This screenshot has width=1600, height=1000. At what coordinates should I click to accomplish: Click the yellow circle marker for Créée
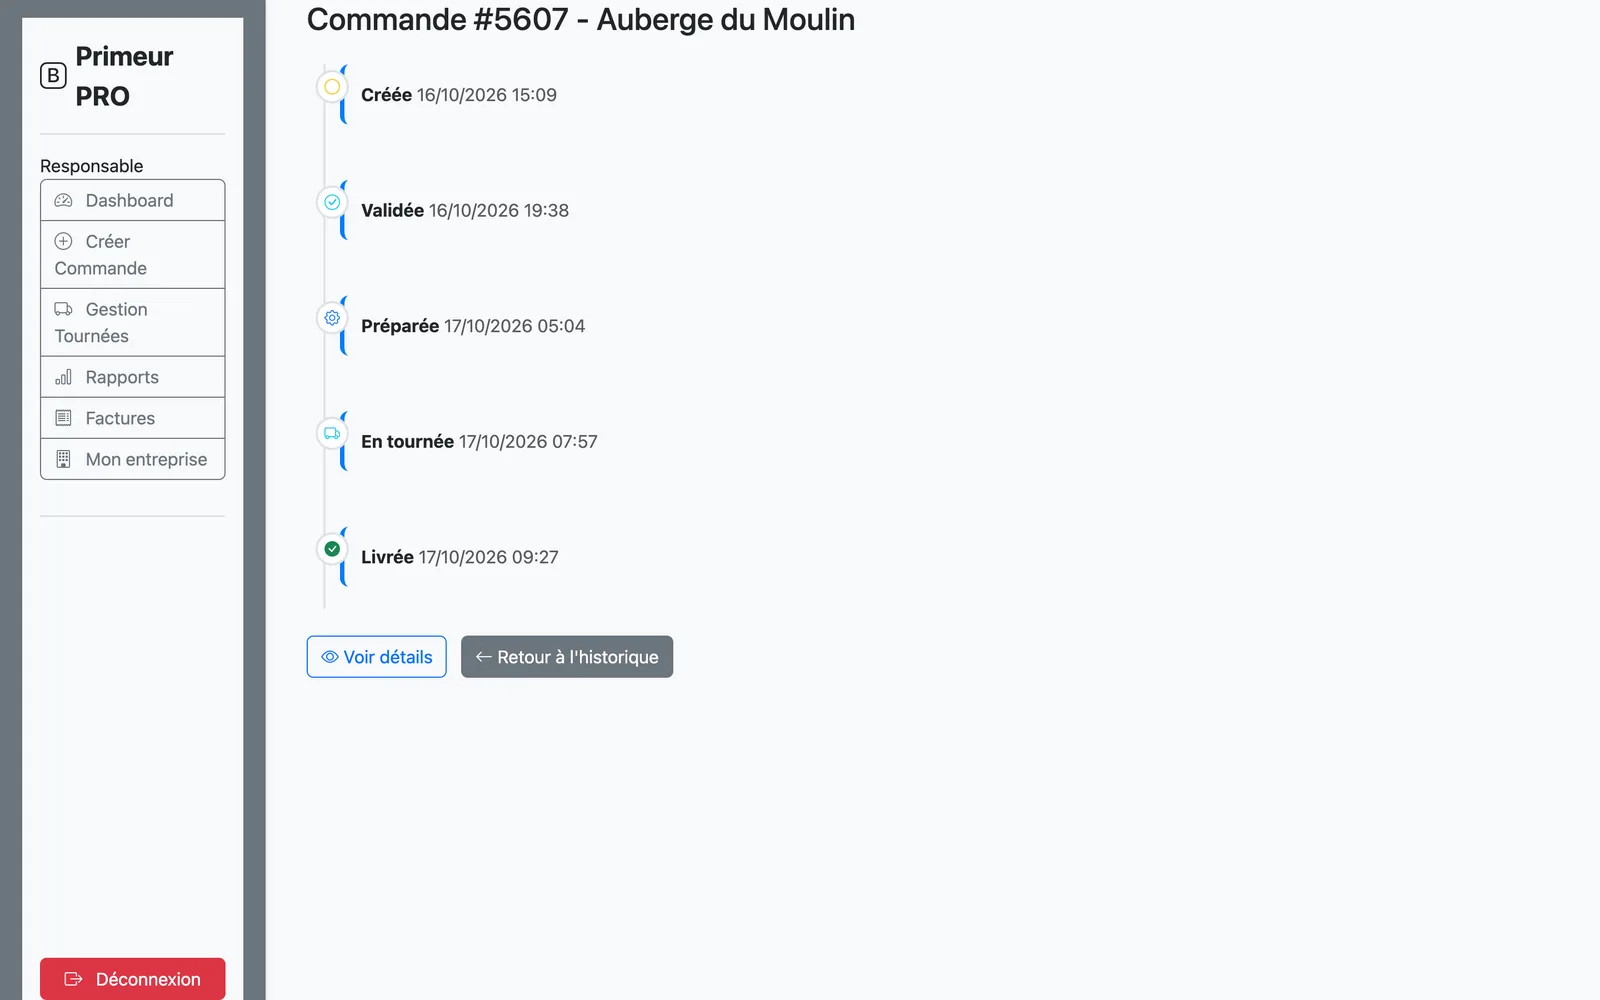click(x=332, y=87)
